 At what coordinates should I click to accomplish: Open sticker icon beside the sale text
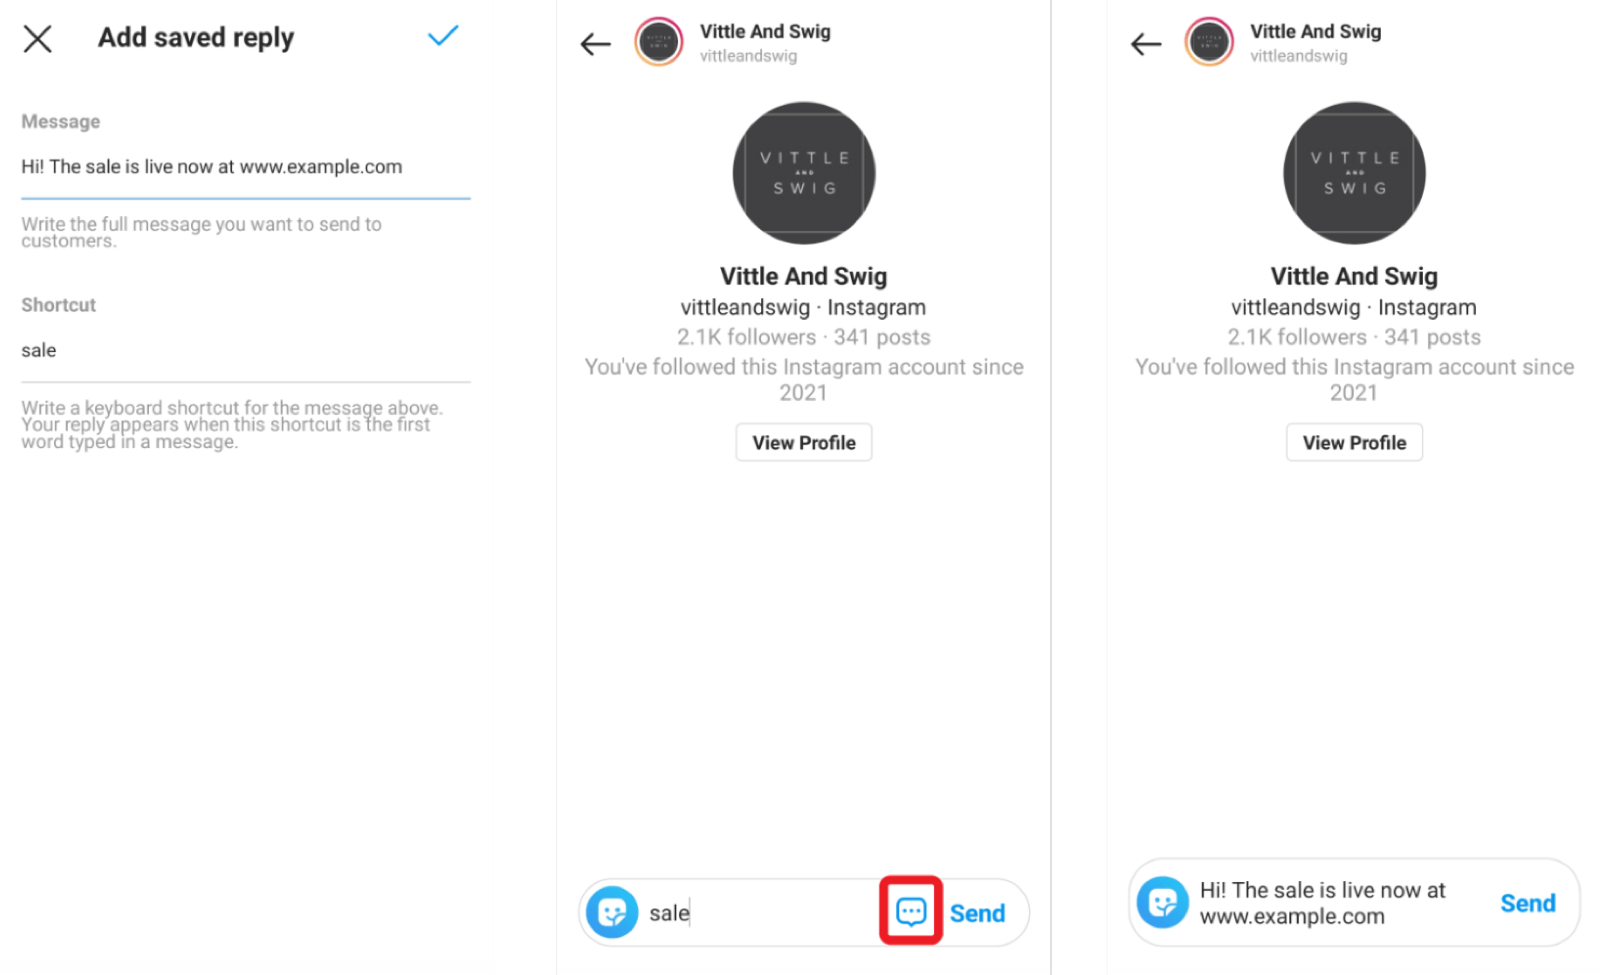(x=612, y=912)
